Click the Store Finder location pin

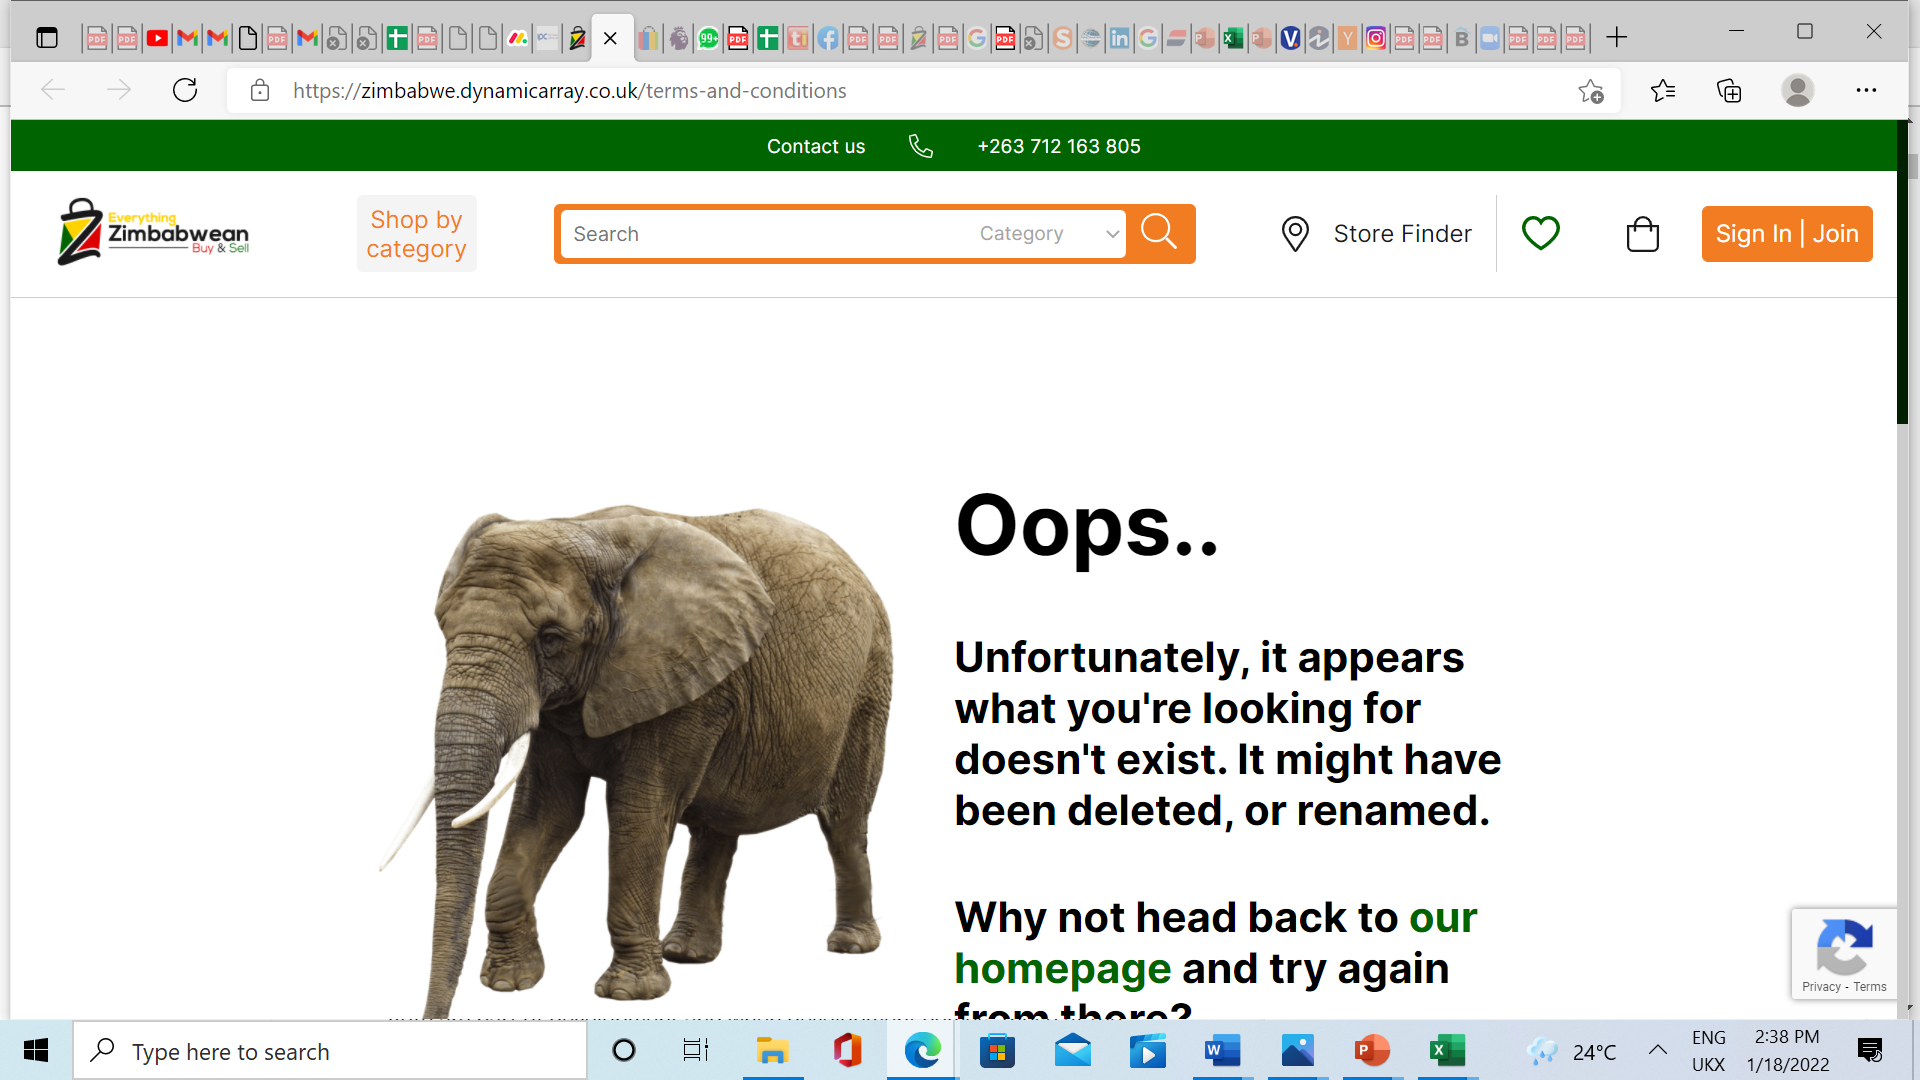(1295, 234)
